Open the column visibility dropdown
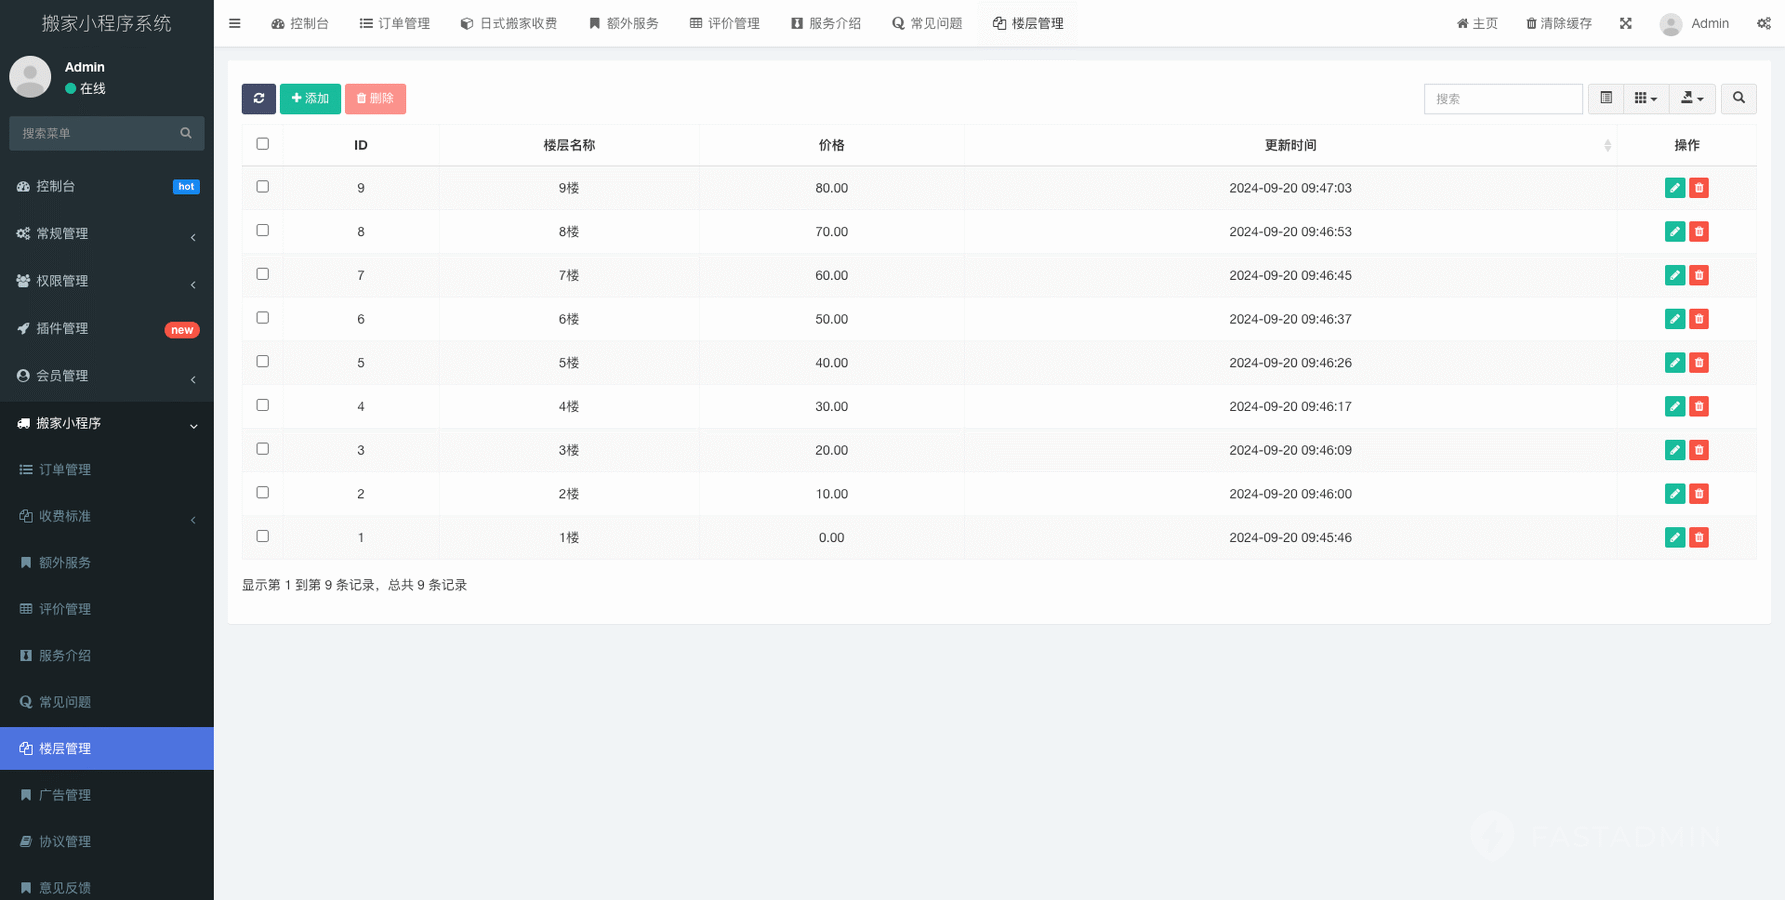This screenshot has width=1785, height=900. tap(1645, 98)
